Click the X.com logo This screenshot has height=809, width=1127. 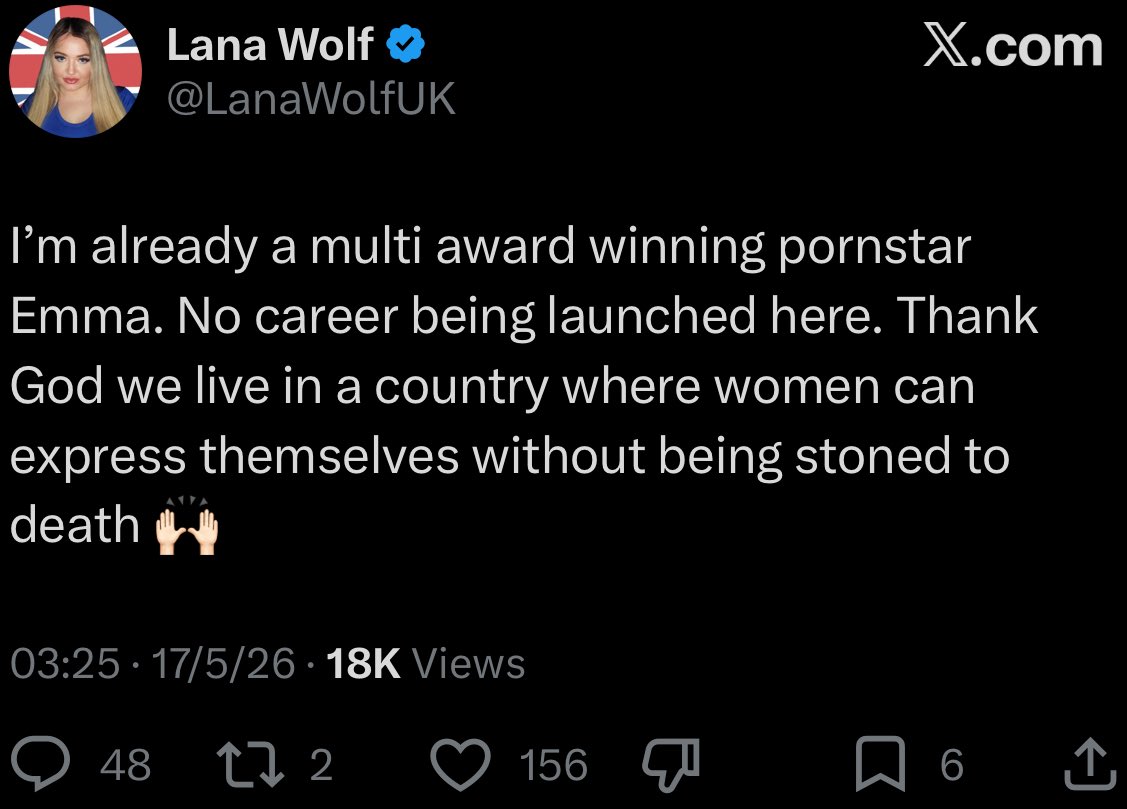click(1013, 45)
